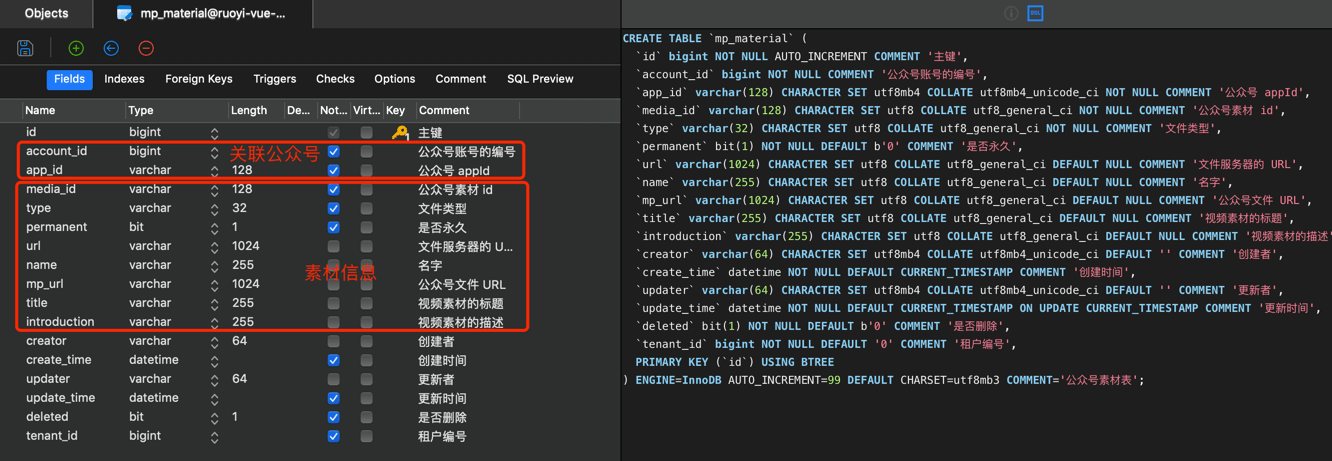Click the primary key icon on id row
The width and height of the screenshot is (1332, 461).
(399, 132)
